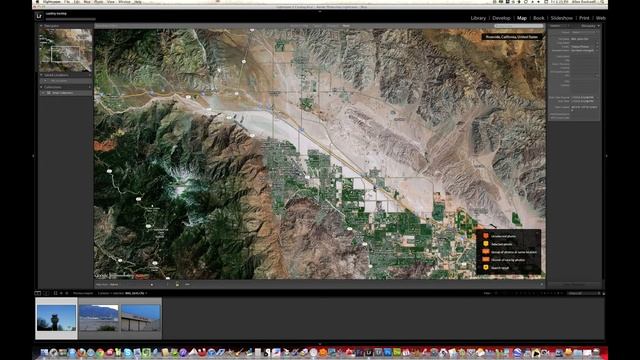This screenshot has height=360, width=640.
Task: Select the Smart Collections row
Action: 65,93
